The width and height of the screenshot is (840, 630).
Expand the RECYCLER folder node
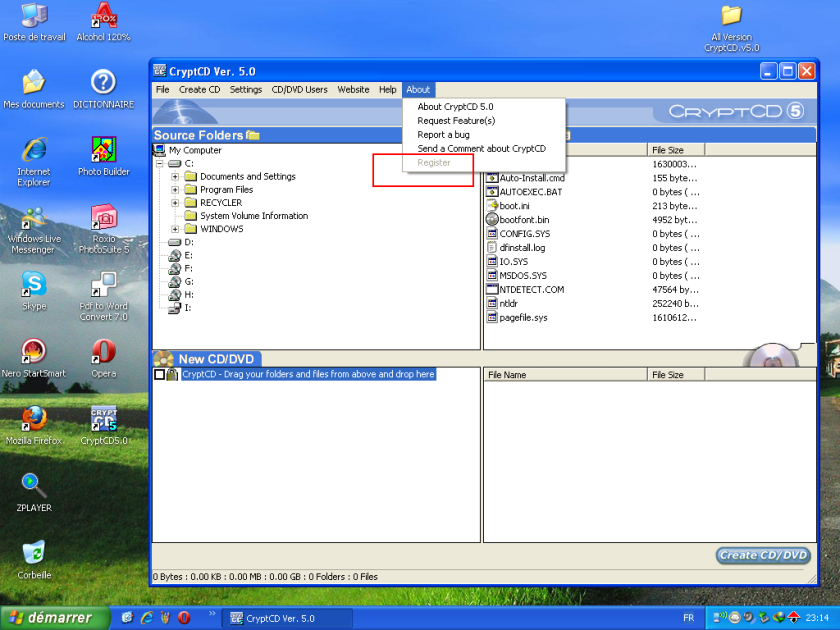coord(175,202)
